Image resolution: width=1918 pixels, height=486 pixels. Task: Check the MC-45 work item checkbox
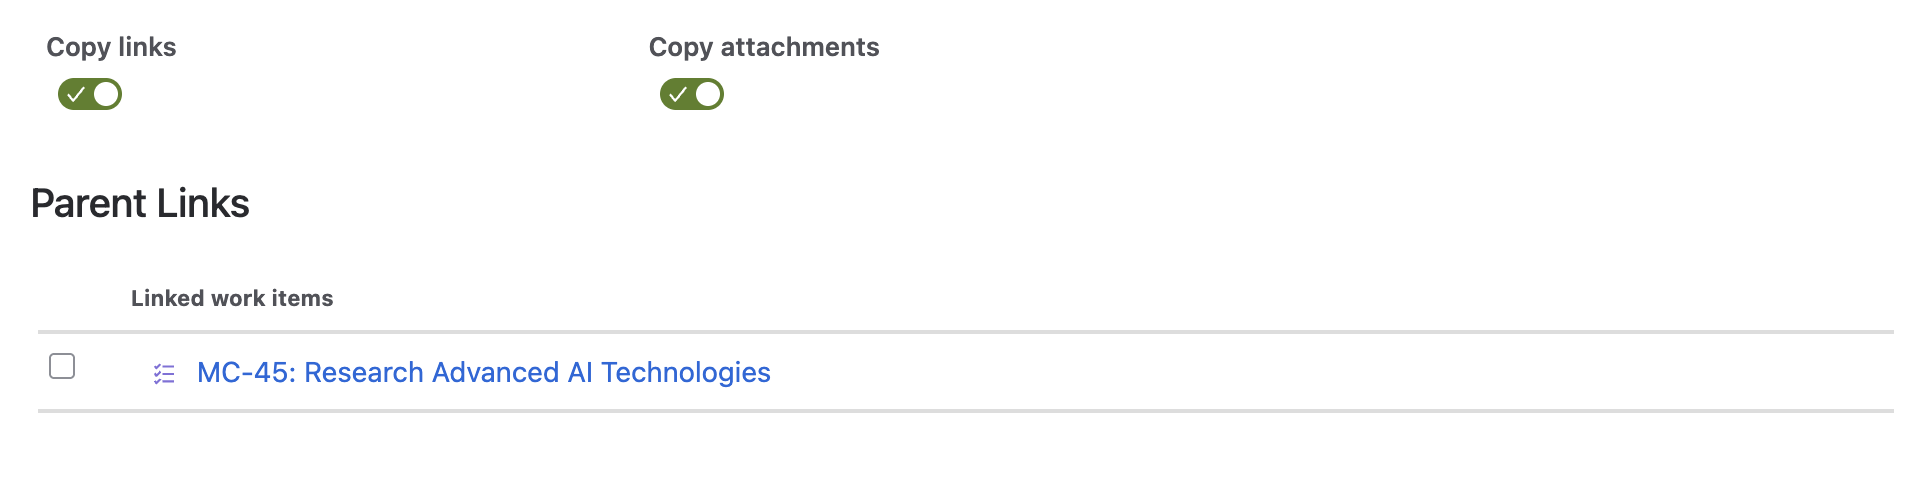62,367
